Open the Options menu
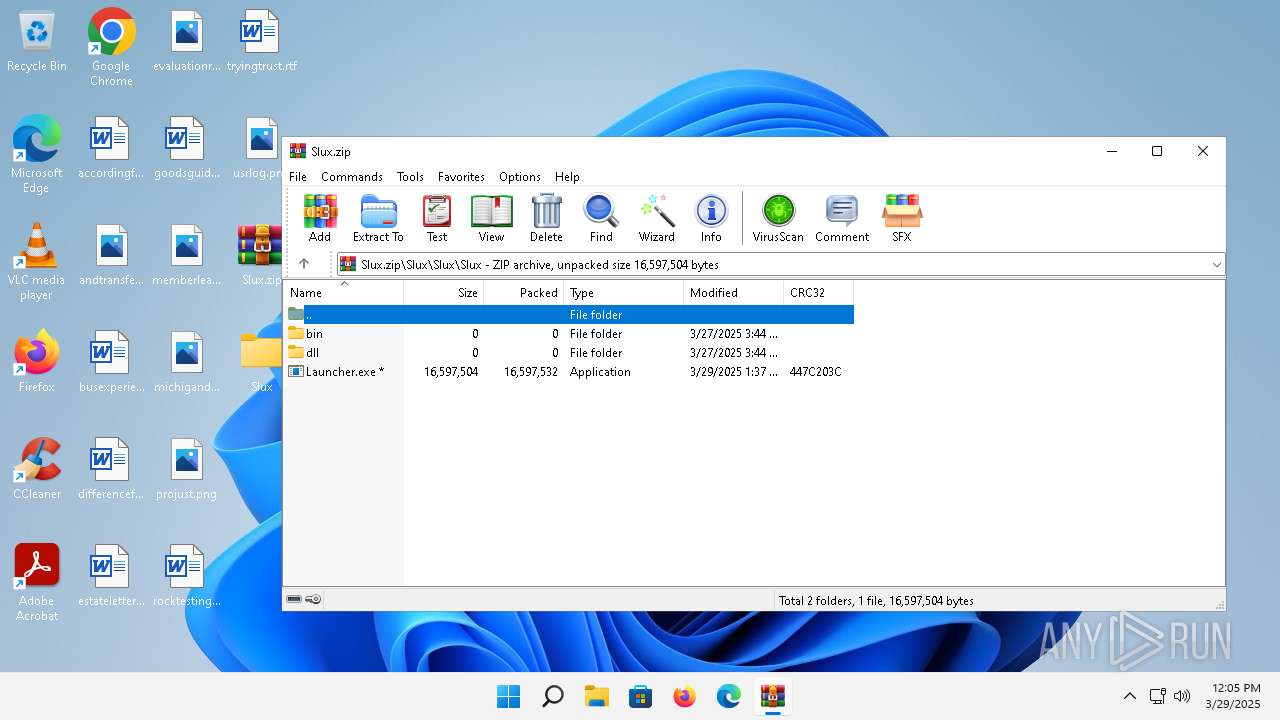The height and width of the screenshot is (720, 1280). coord(520,177)
